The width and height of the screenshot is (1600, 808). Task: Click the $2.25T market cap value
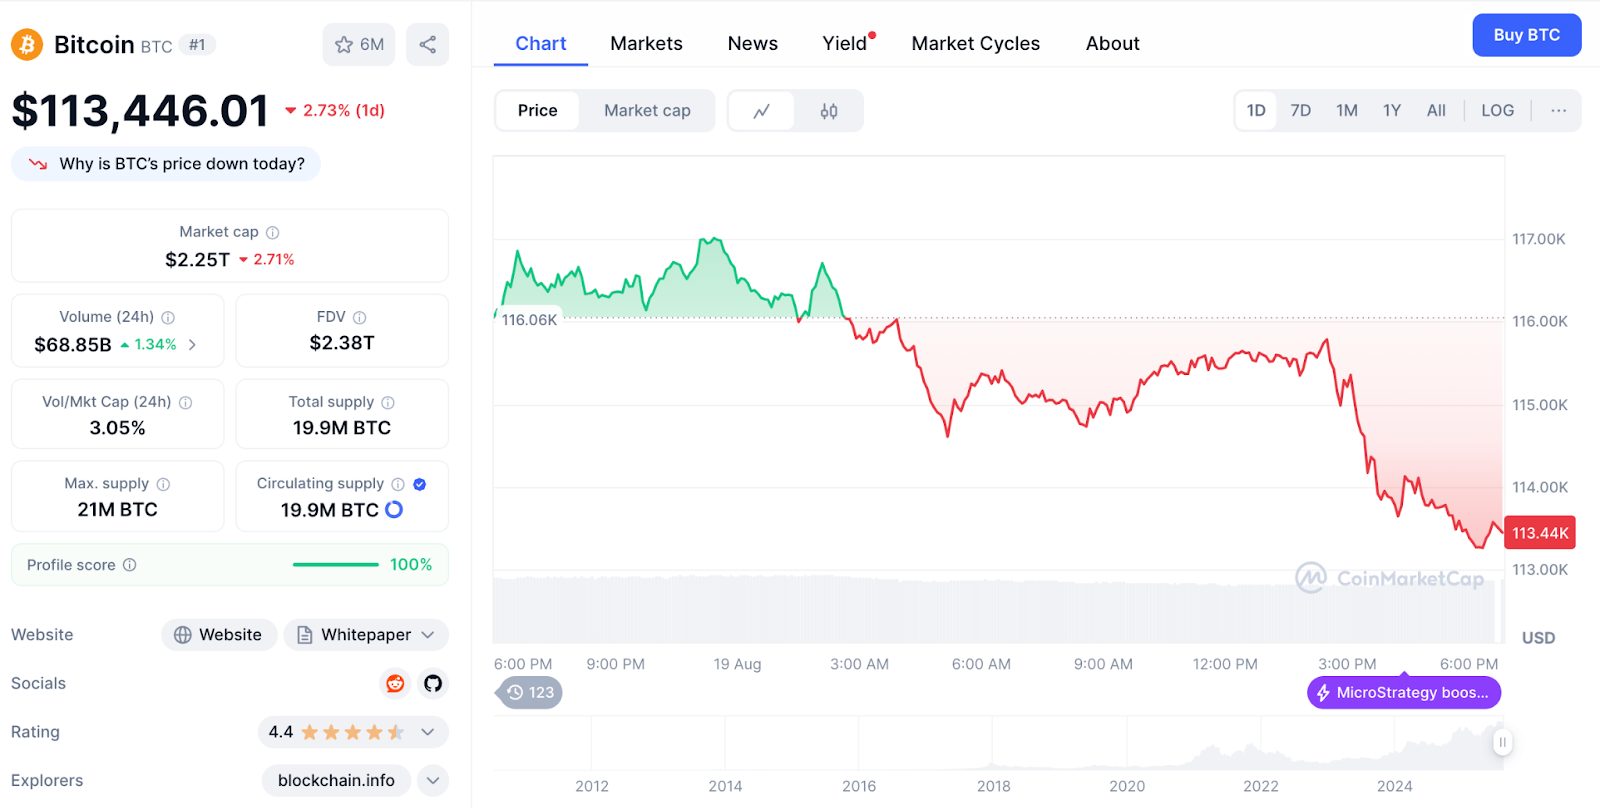point(198,260)
